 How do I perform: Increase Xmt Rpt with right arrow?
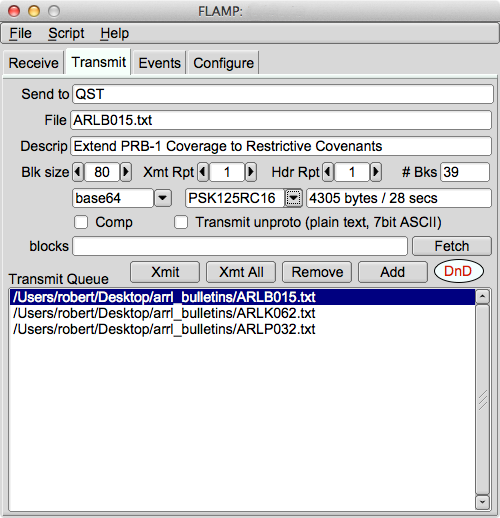251,172
